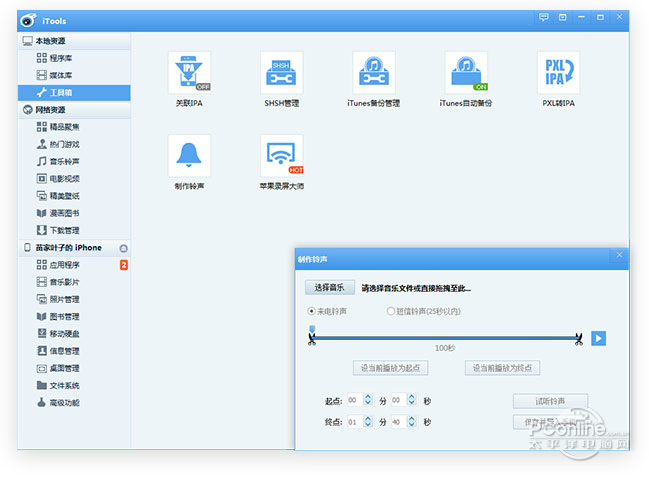
Task: Open the 制作铃声 bell icon
Action: [x=189, y=156]
